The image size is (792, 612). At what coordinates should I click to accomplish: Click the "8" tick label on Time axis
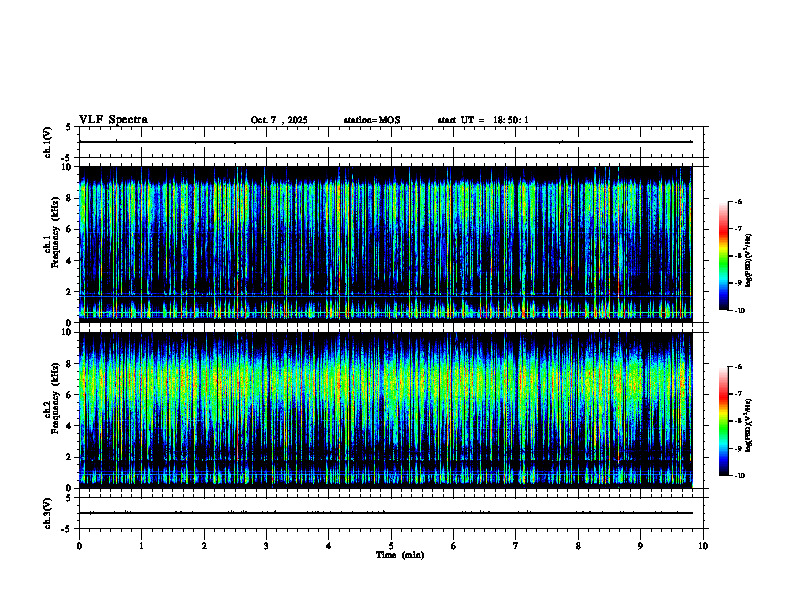578,546
